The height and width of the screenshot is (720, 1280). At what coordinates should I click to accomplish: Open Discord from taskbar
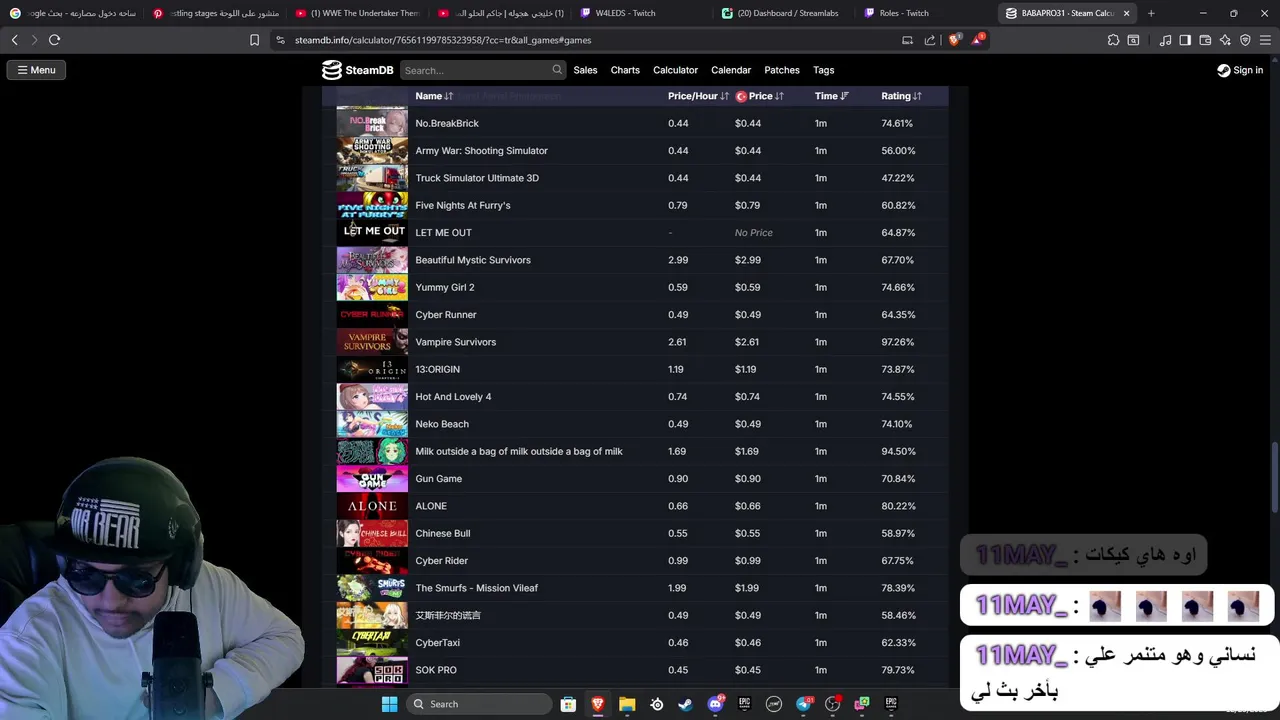coord(715,704)
